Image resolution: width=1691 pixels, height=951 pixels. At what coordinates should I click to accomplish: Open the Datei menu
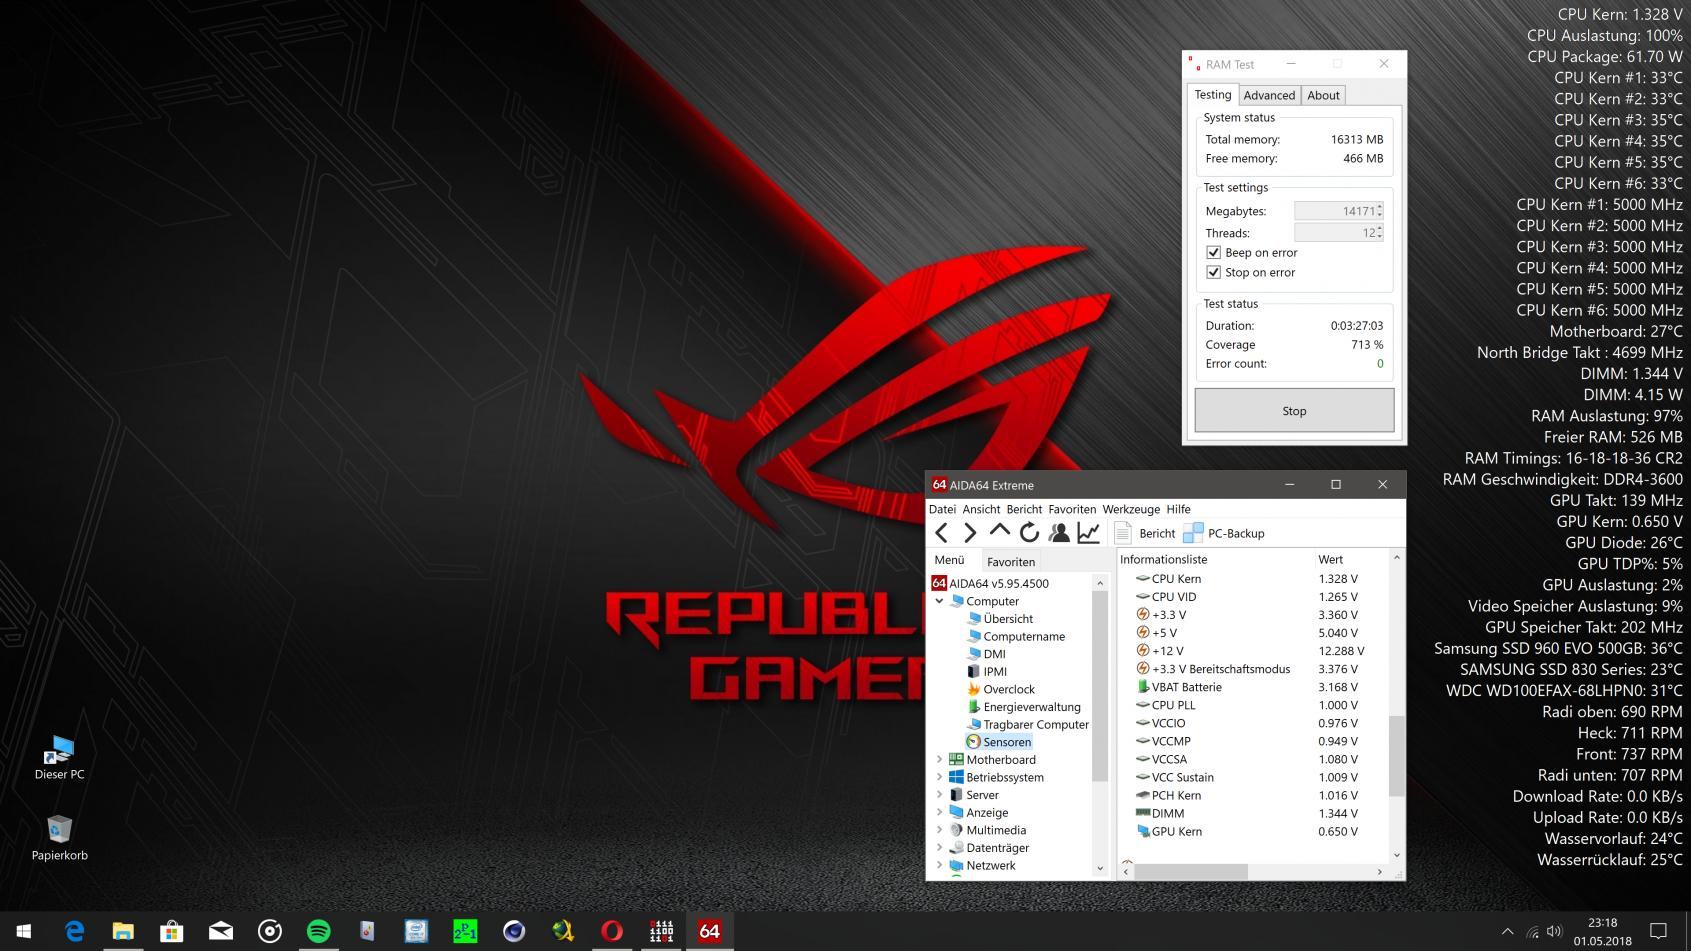pos(942,509)
